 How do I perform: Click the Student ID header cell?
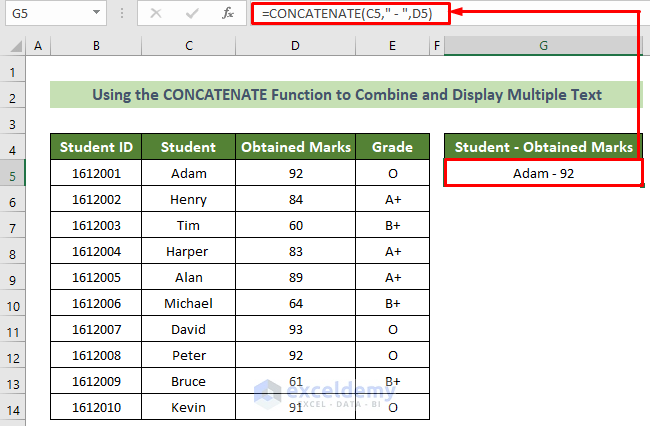pyautogui.click(x=96, y=147)
